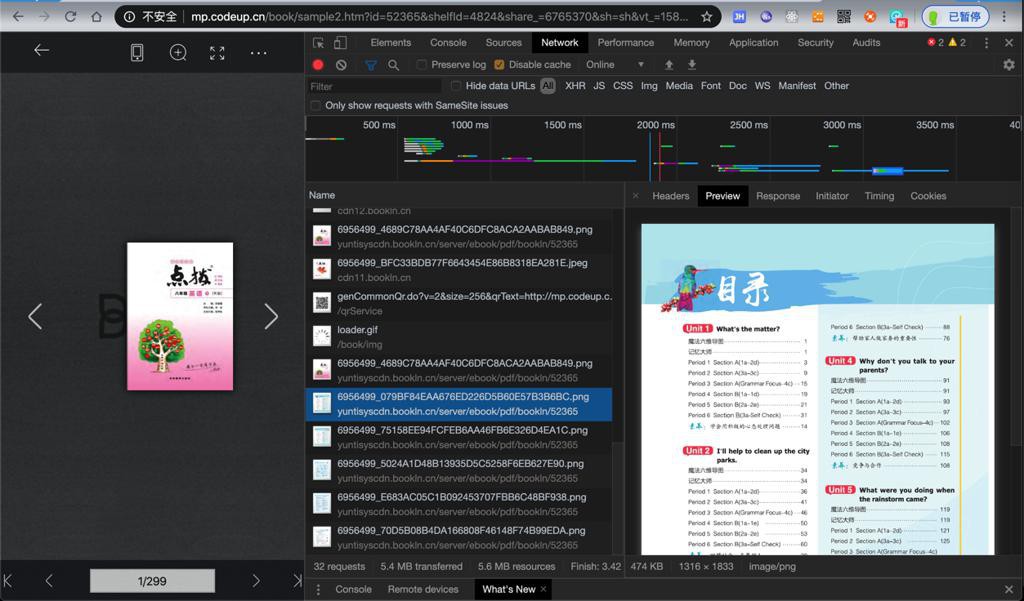Screen dimensions: 1024x601
Task: Open Remote devices drawer tab
Action: 423,589
